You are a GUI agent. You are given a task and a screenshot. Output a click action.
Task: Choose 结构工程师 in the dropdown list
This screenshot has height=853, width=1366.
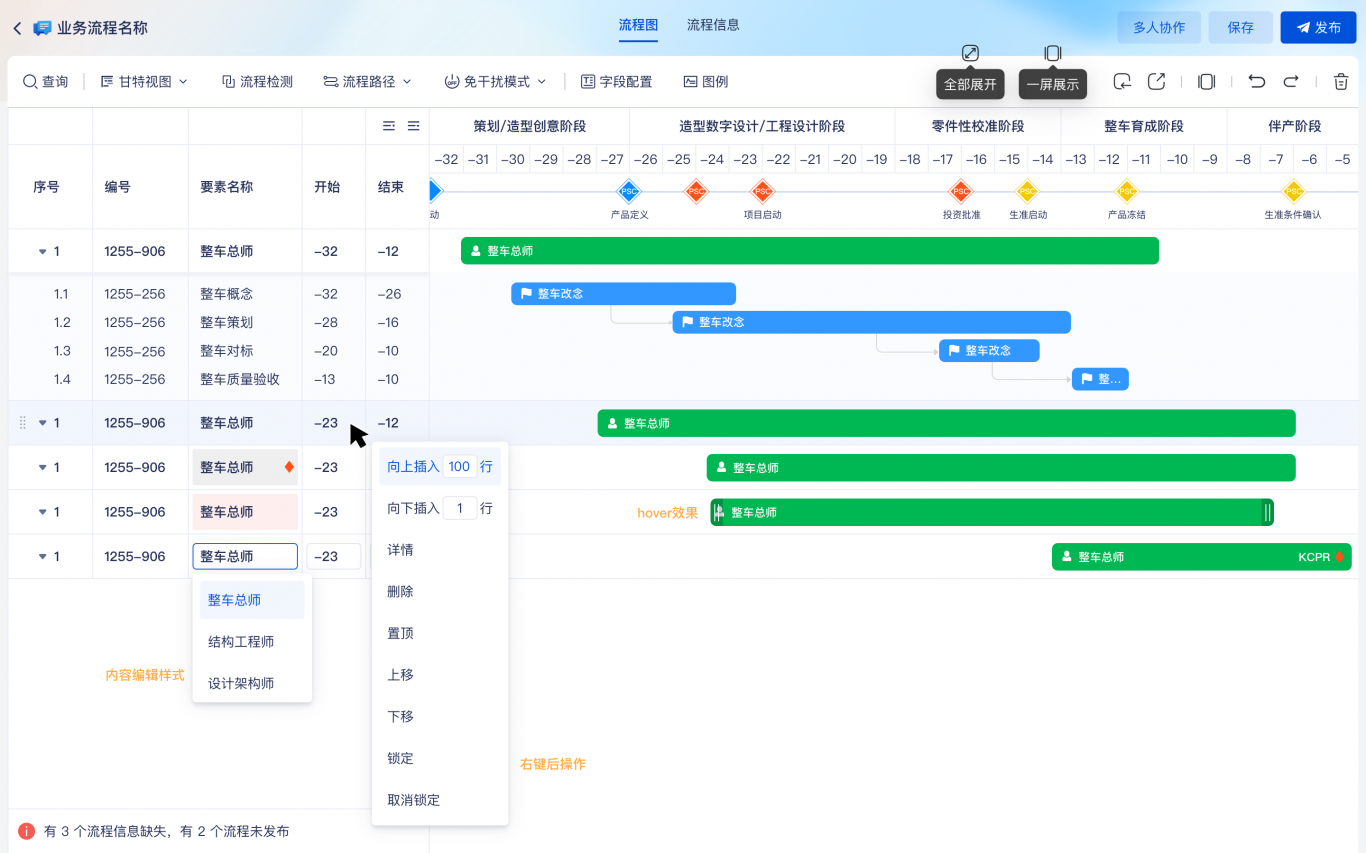point(252,642)
